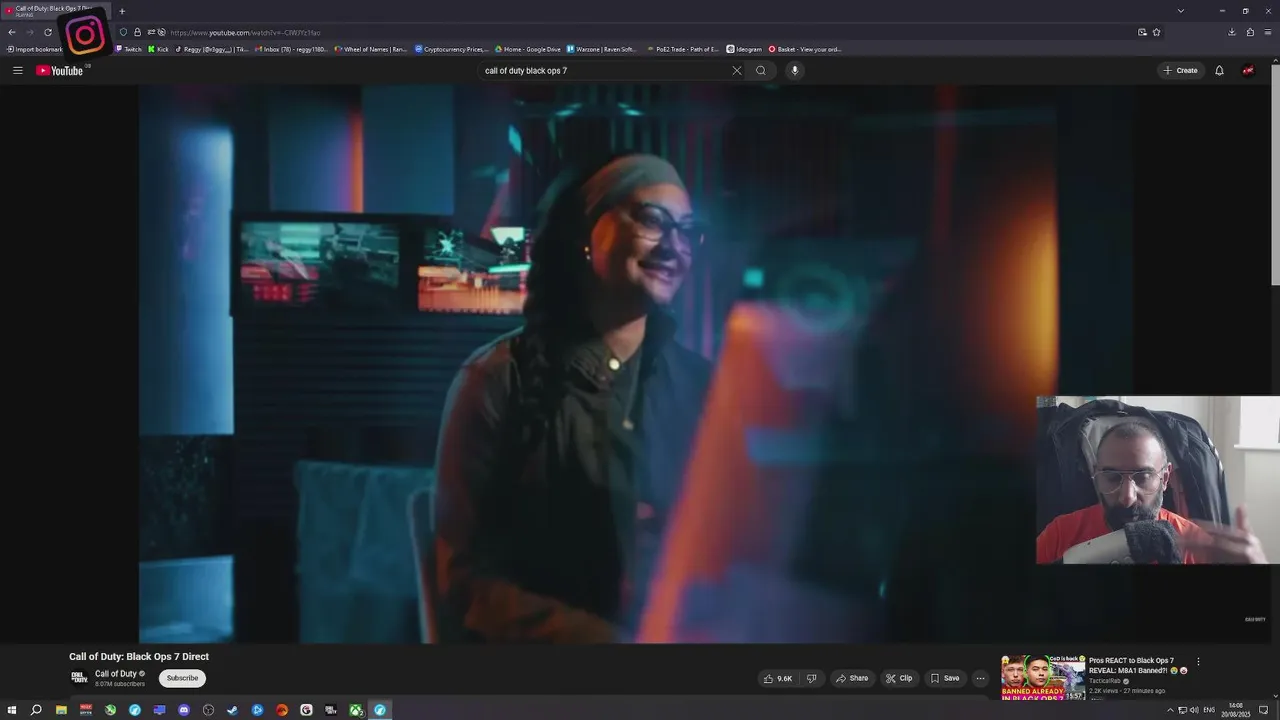
Task: Open the Kick bookmark
Action: click(x=158, y=49)
